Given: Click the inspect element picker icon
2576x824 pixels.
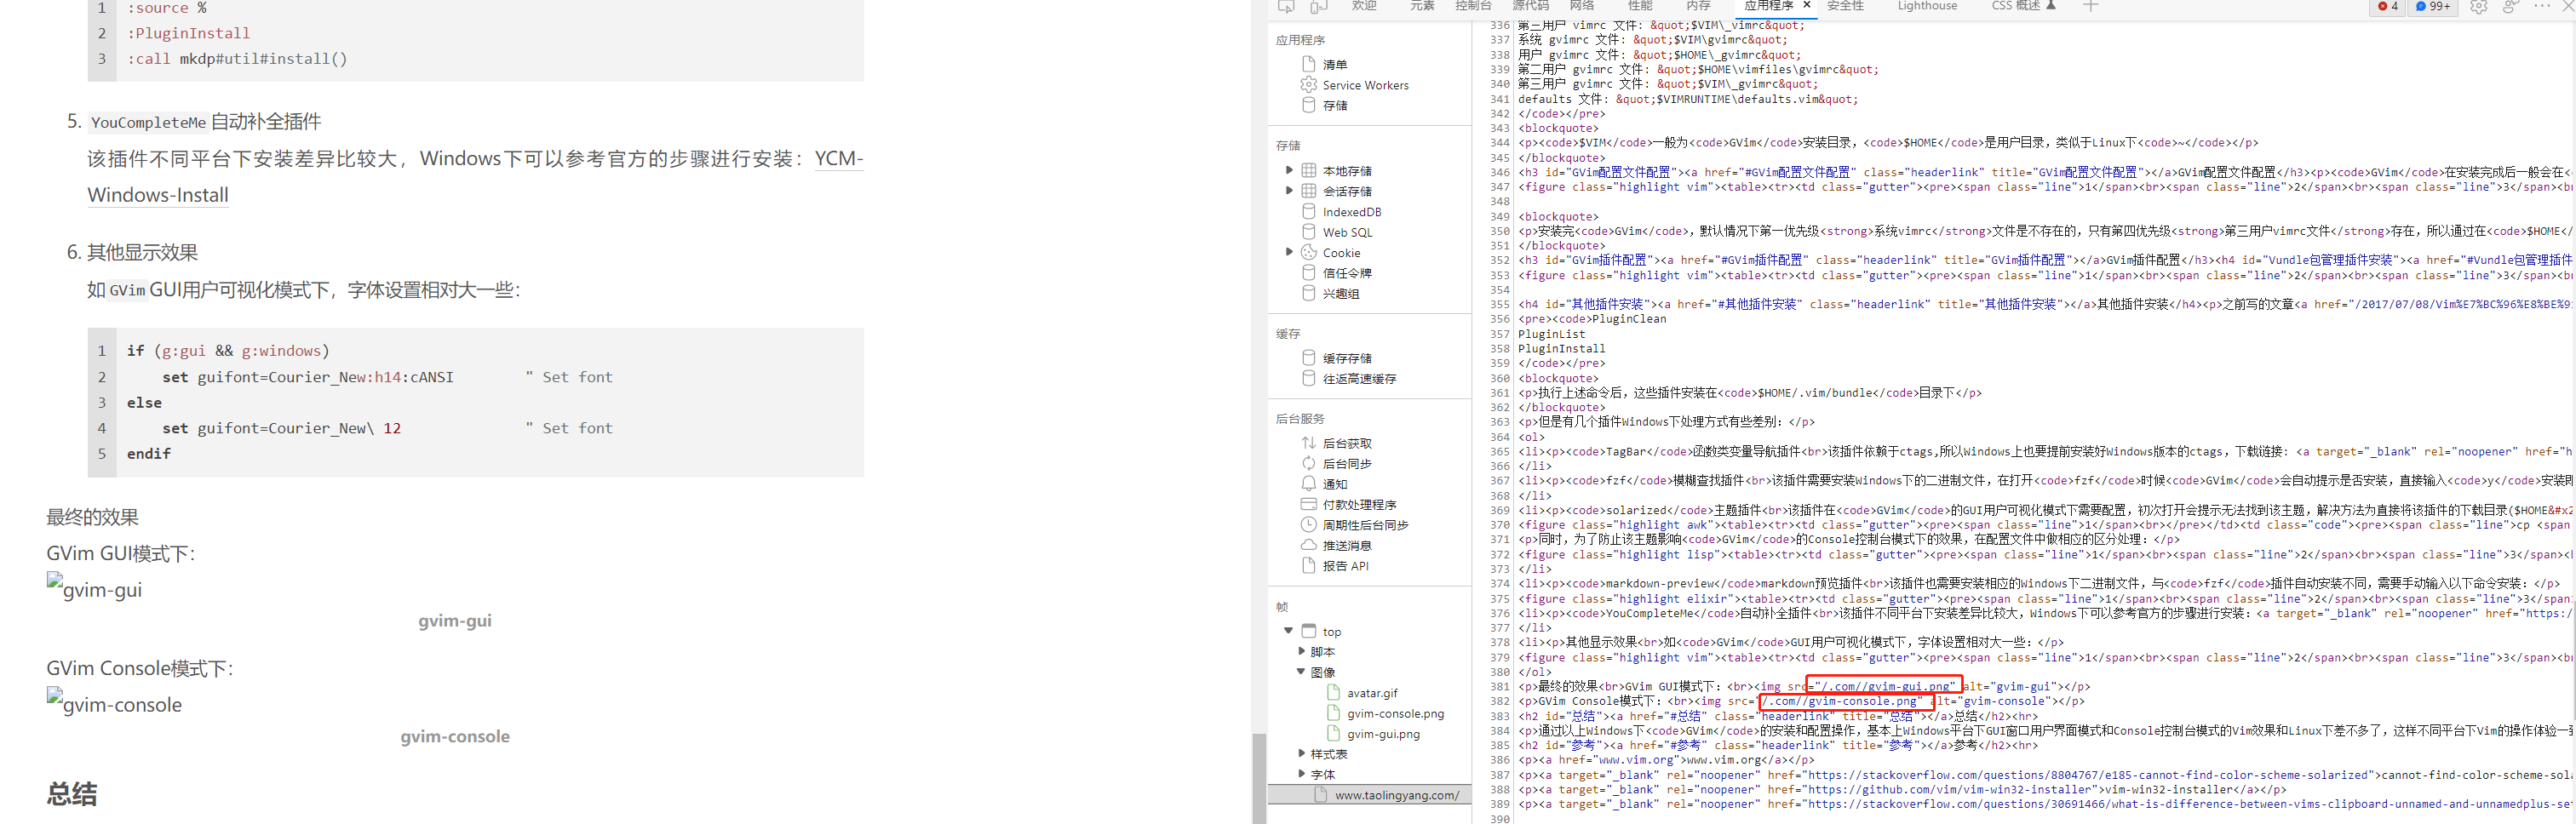Looking at the screenshot, I should 1285,7.
